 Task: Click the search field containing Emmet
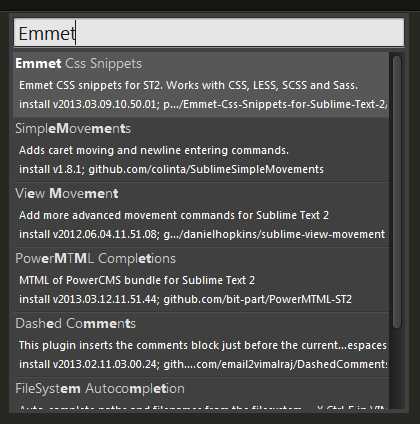pos(209,33)
